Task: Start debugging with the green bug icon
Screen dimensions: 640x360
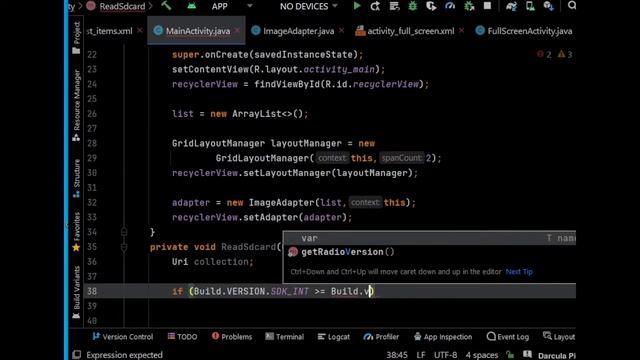Action: (413, 6)
